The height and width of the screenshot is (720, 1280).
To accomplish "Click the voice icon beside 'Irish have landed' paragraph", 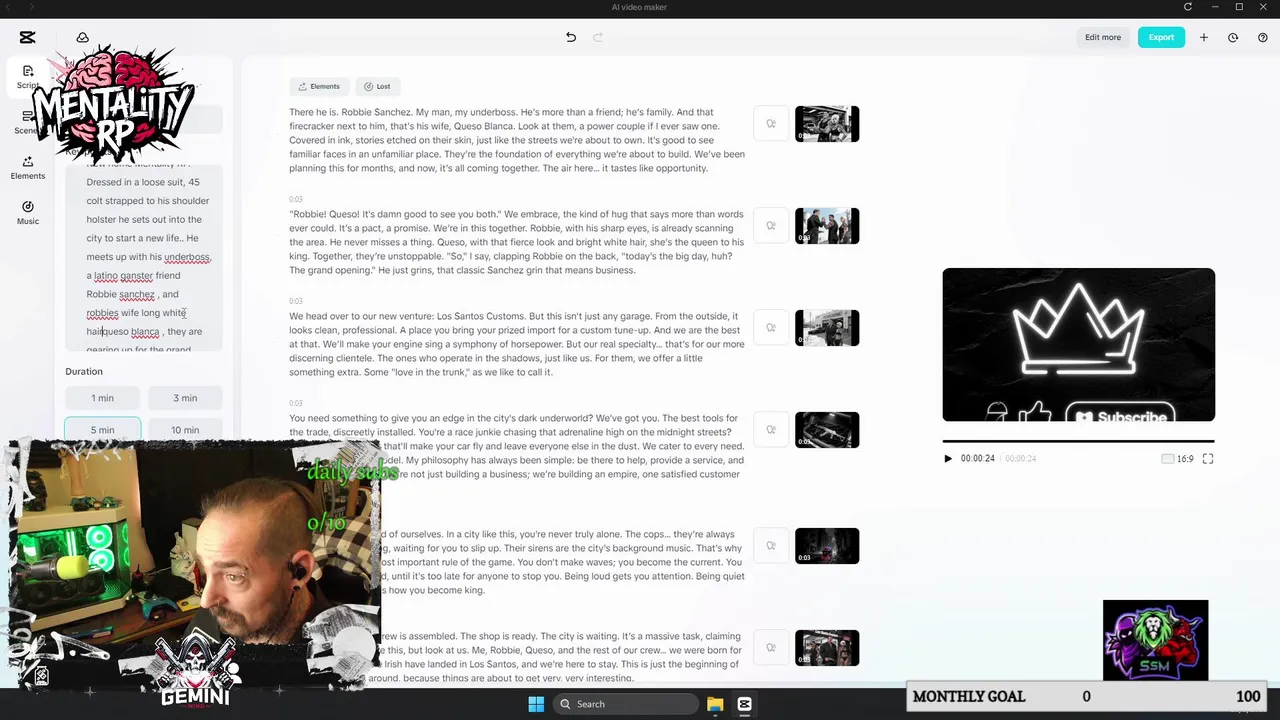I will [x=771, y=648].
